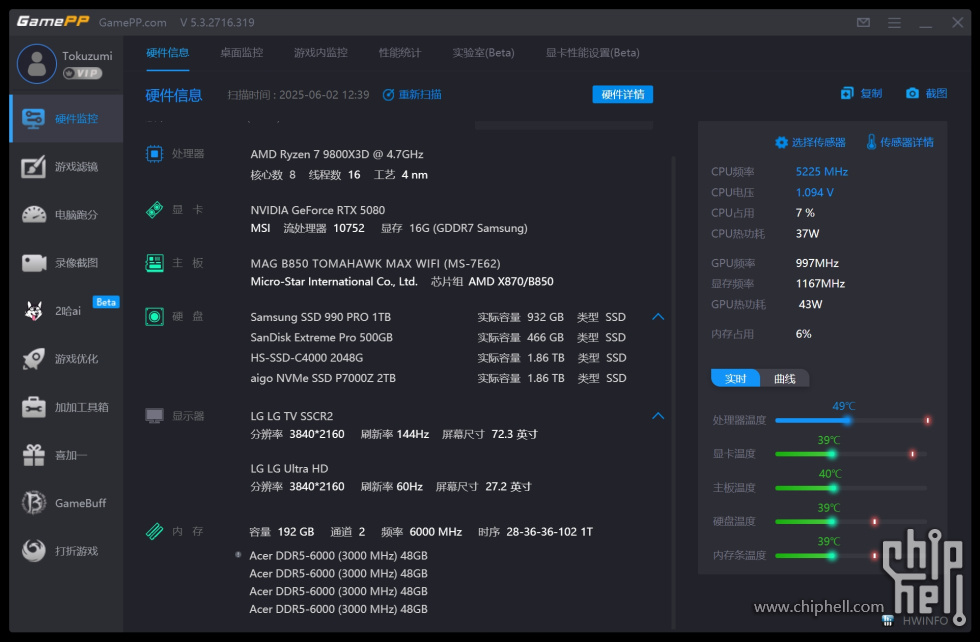Screen dimensions: 980x642
Task: Open 加加工具箱 toolbox
Action: pos(66,408)
